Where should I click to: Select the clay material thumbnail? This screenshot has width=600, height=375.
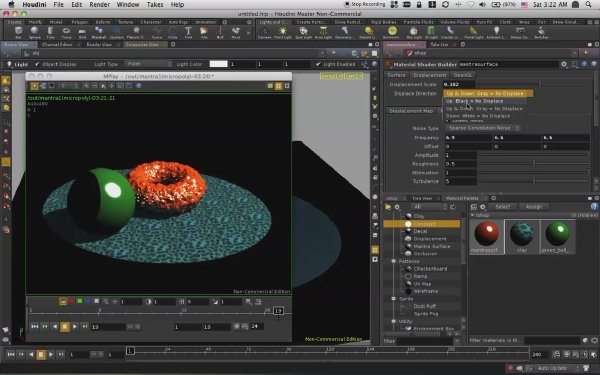[x=522, y=236]
